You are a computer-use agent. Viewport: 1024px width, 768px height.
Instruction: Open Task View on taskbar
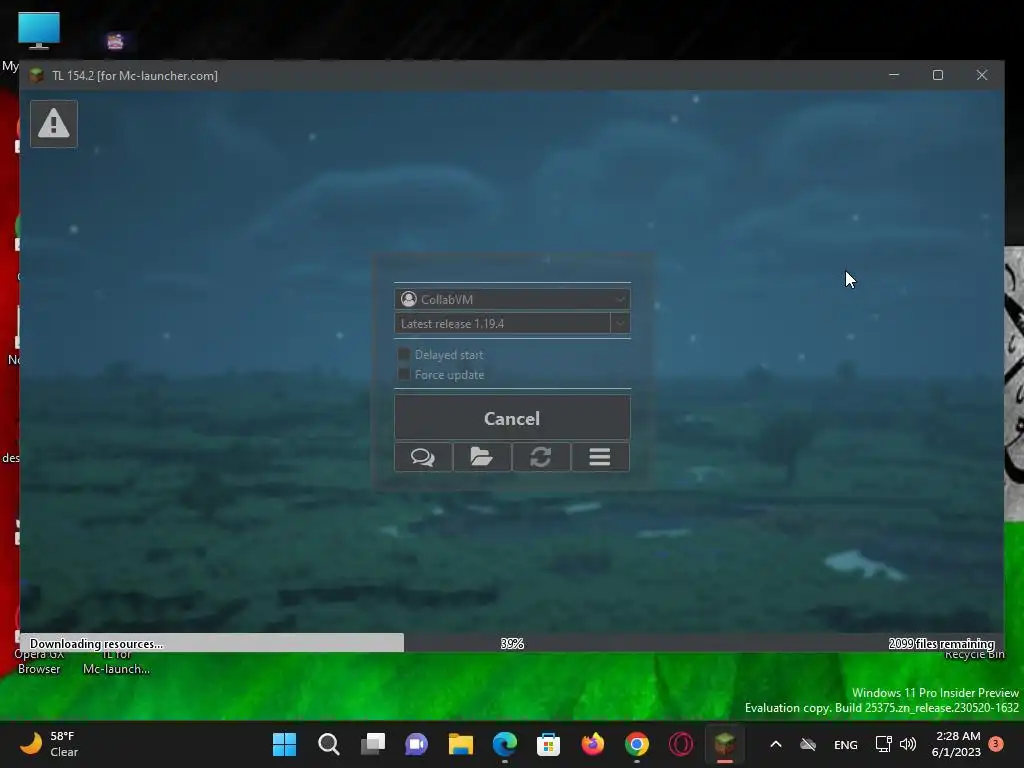[373, 744]
